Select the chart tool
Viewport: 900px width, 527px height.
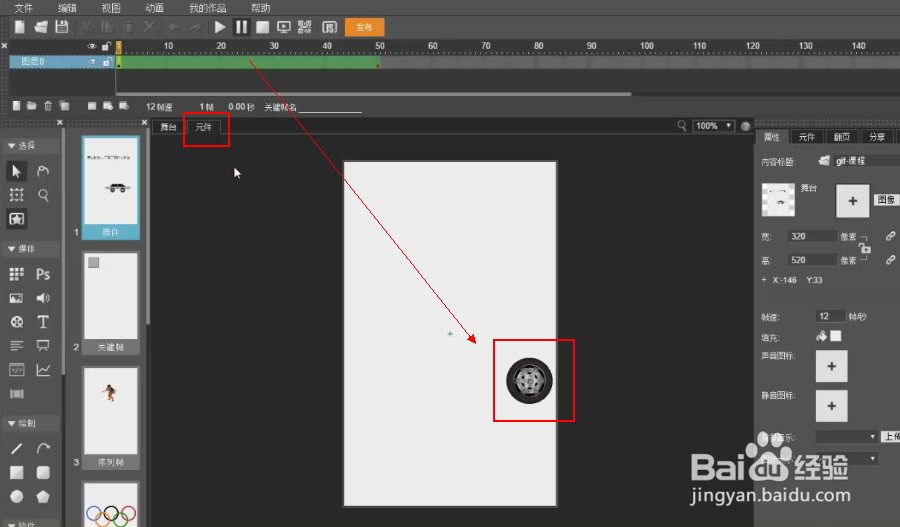click(x=43, y=370)
